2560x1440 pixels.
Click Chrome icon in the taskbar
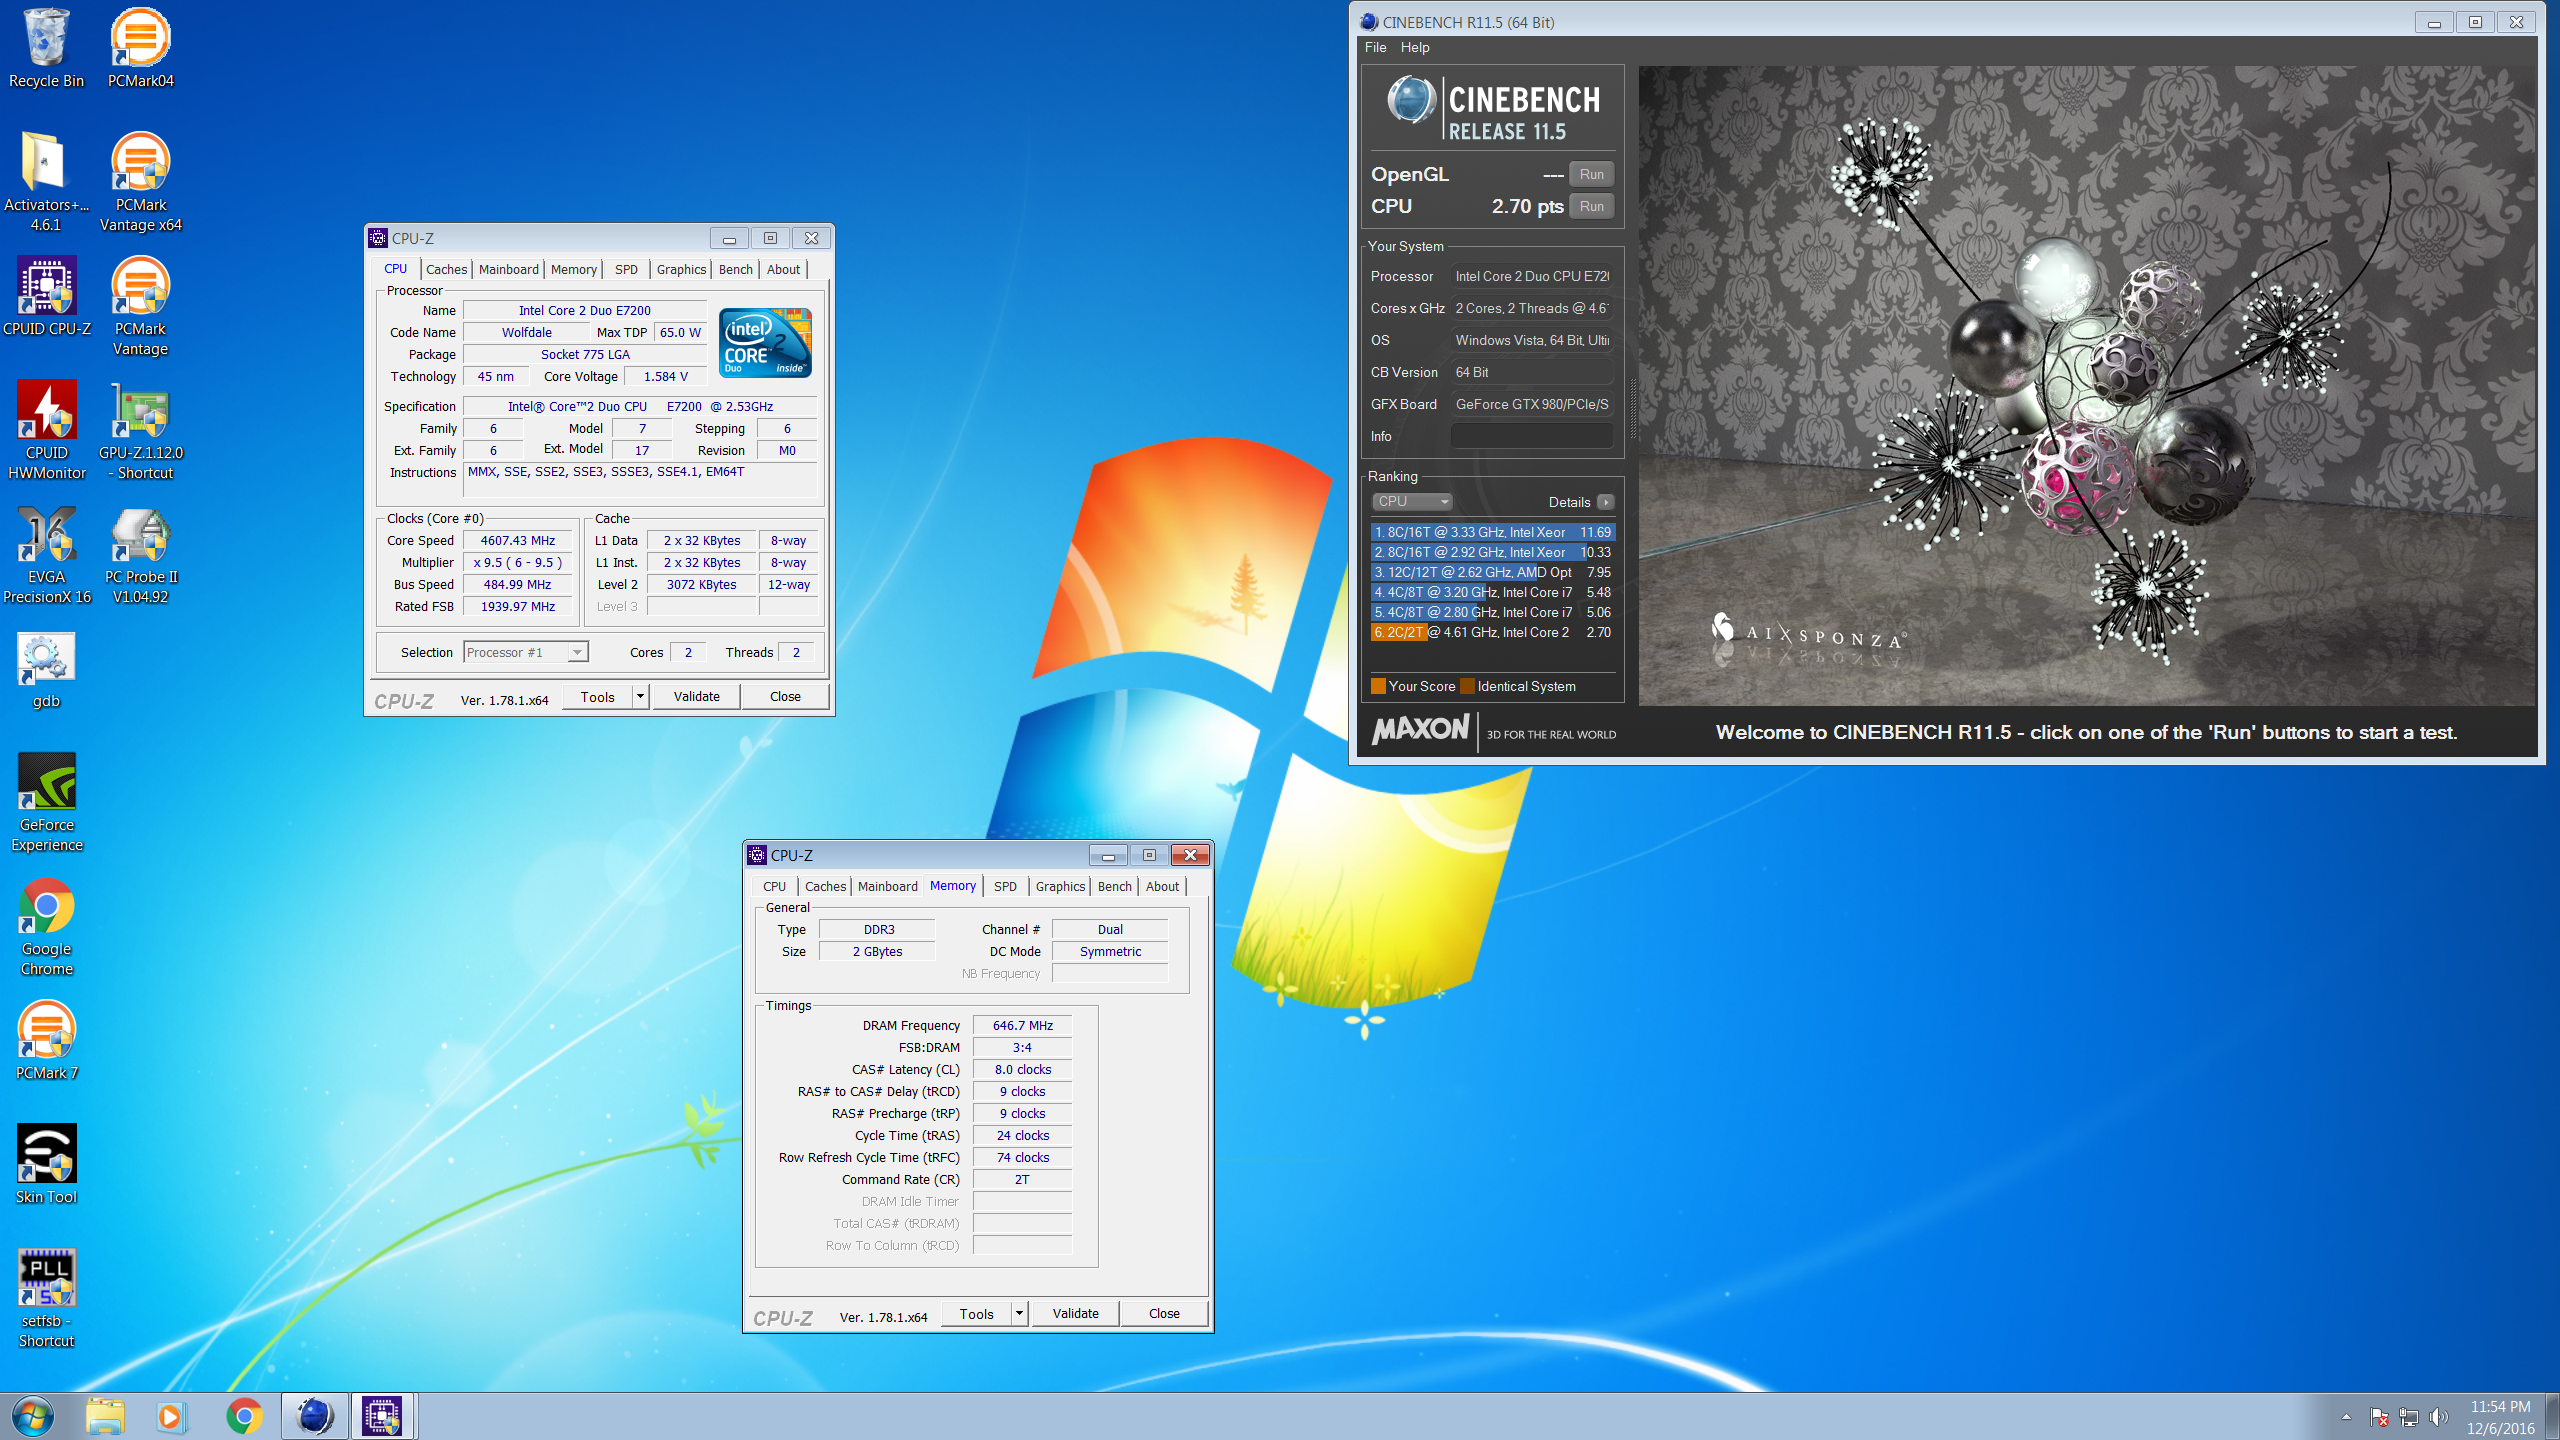coord(244,1416)
